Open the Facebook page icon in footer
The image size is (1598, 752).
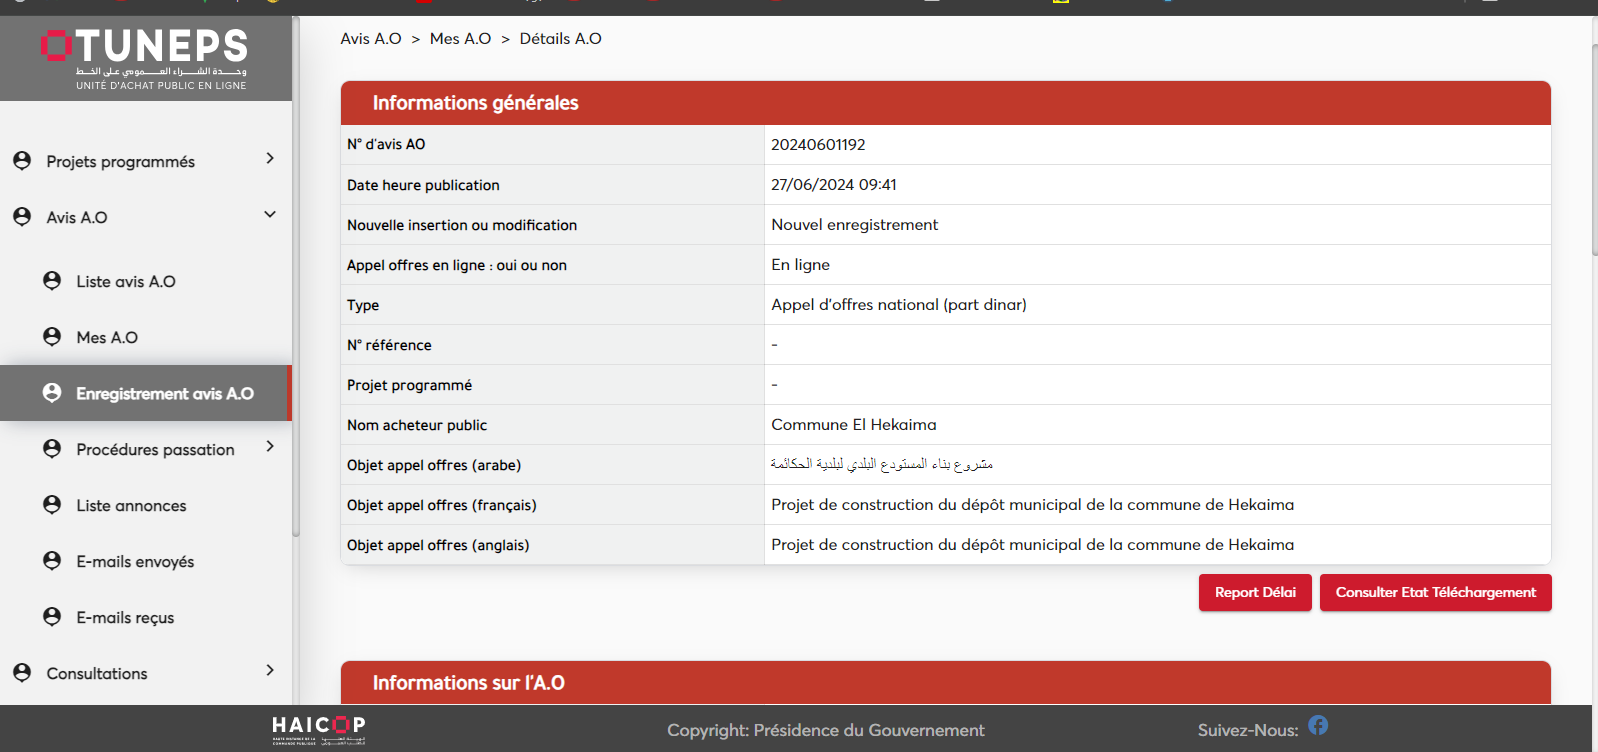(x=1318, y=725)
